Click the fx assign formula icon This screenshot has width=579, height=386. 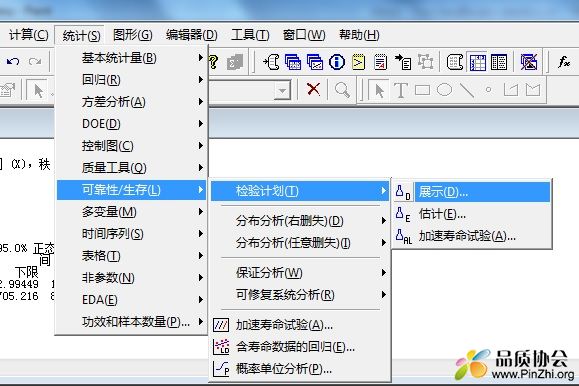point(564,62)
